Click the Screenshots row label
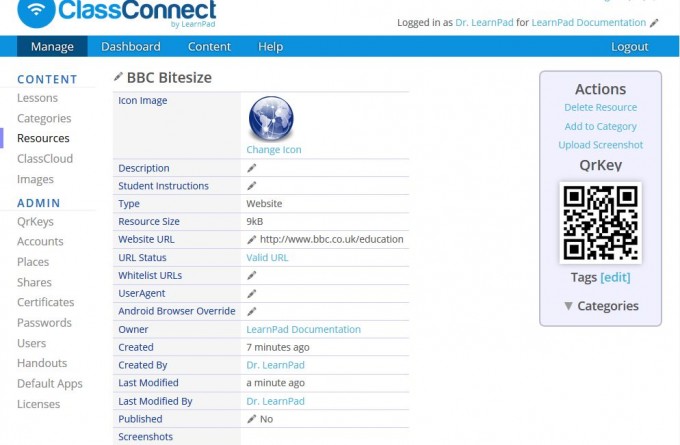680x445 pixels. coord(146,437)
